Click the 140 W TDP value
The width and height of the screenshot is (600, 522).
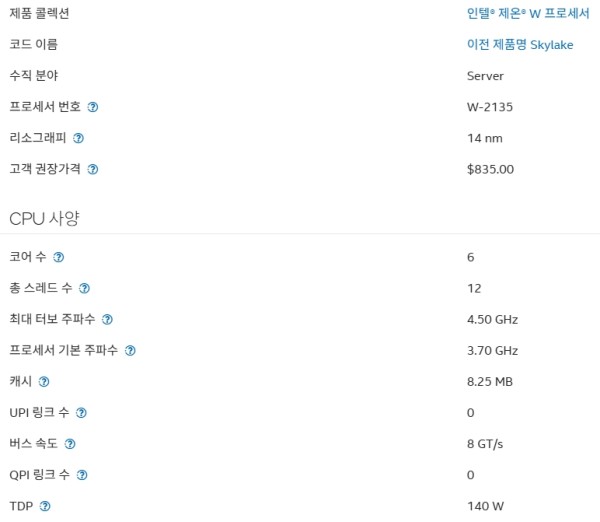485,506
